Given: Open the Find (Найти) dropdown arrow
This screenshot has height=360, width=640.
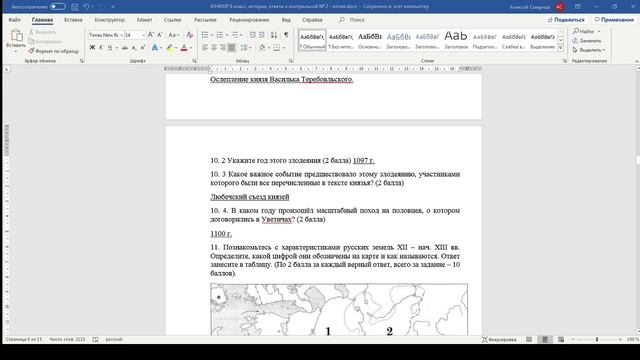Looking at the screenshot, I should point(599,31).
